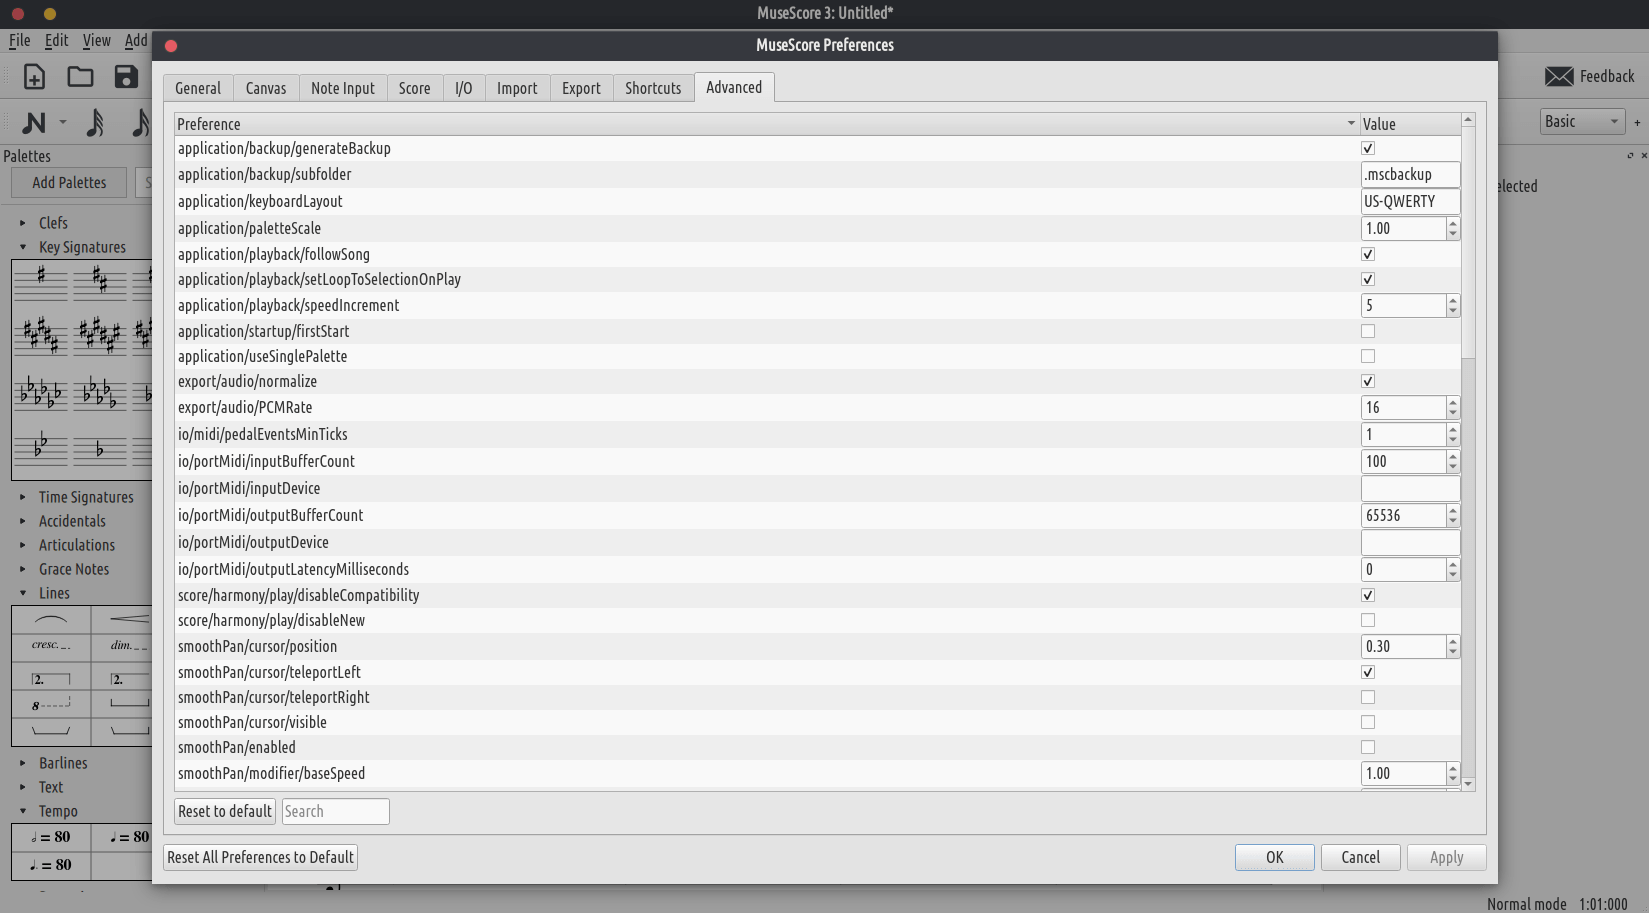Increase the paletteScale value with up arrow
Screen dimensions: 1649x913
tap(1453, 223)
